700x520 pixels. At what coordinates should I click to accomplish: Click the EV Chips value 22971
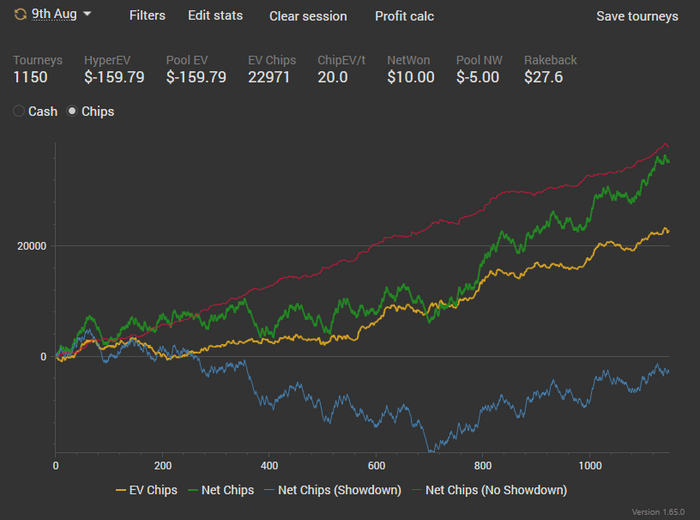point(269,77)
